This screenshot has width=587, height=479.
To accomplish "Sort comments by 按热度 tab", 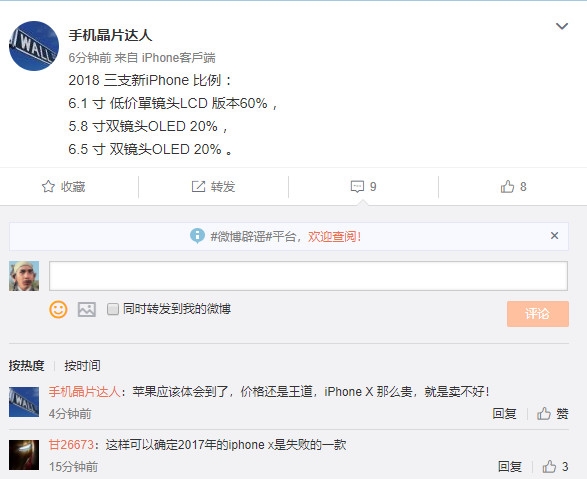I will coord(27,365).
